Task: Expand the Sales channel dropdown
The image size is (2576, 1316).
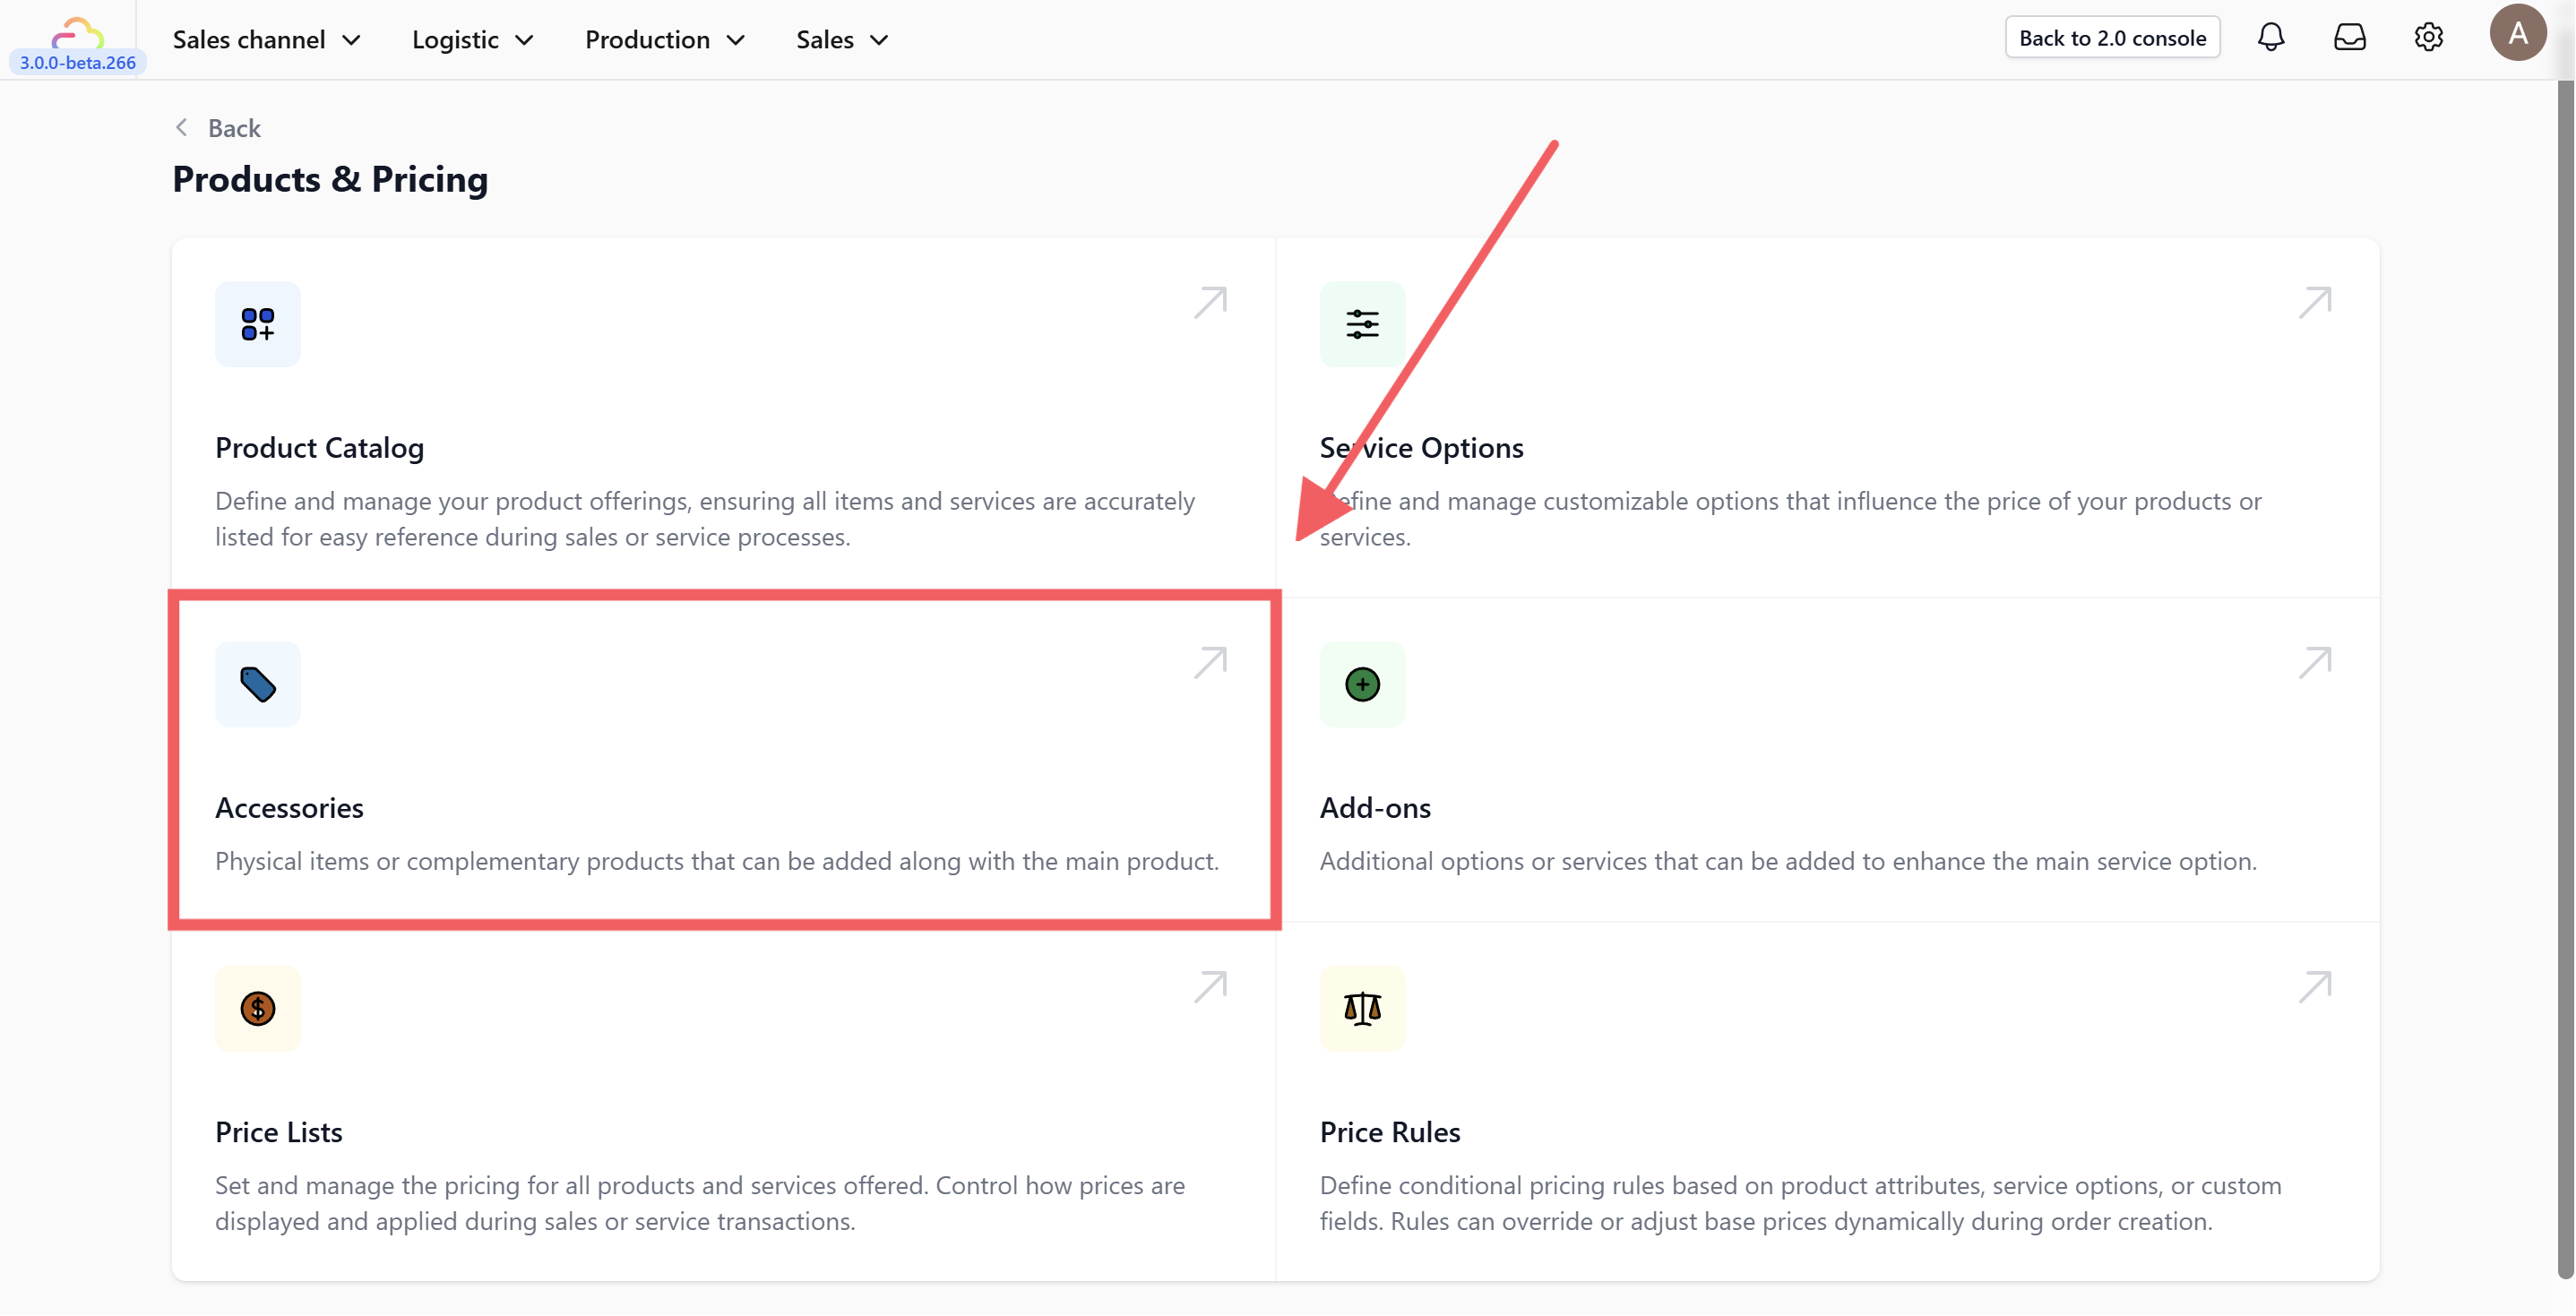Action: coord(266,40)
